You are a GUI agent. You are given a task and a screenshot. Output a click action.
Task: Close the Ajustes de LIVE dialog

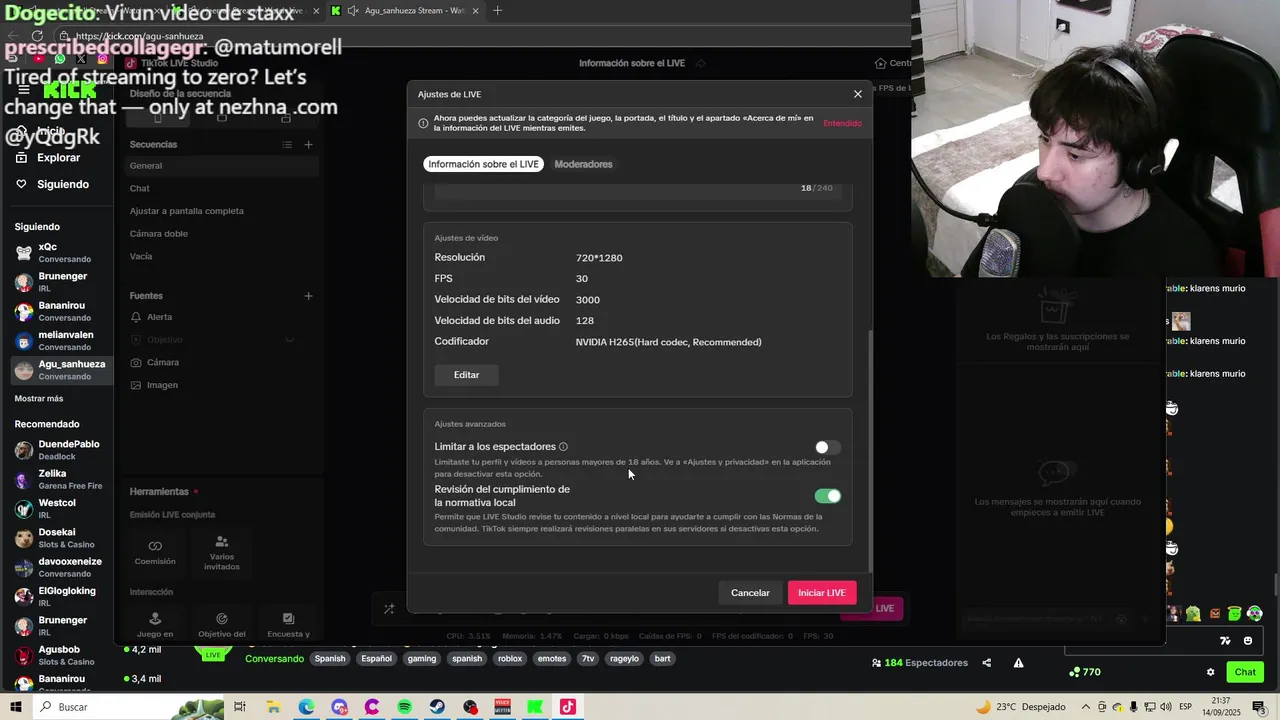coord(857,94)
